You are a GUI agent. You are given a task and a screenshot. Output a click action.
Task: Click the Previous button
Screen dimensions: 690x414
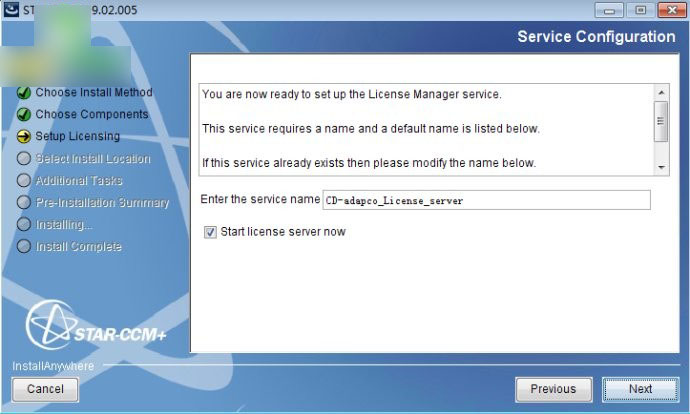point(553,389)
